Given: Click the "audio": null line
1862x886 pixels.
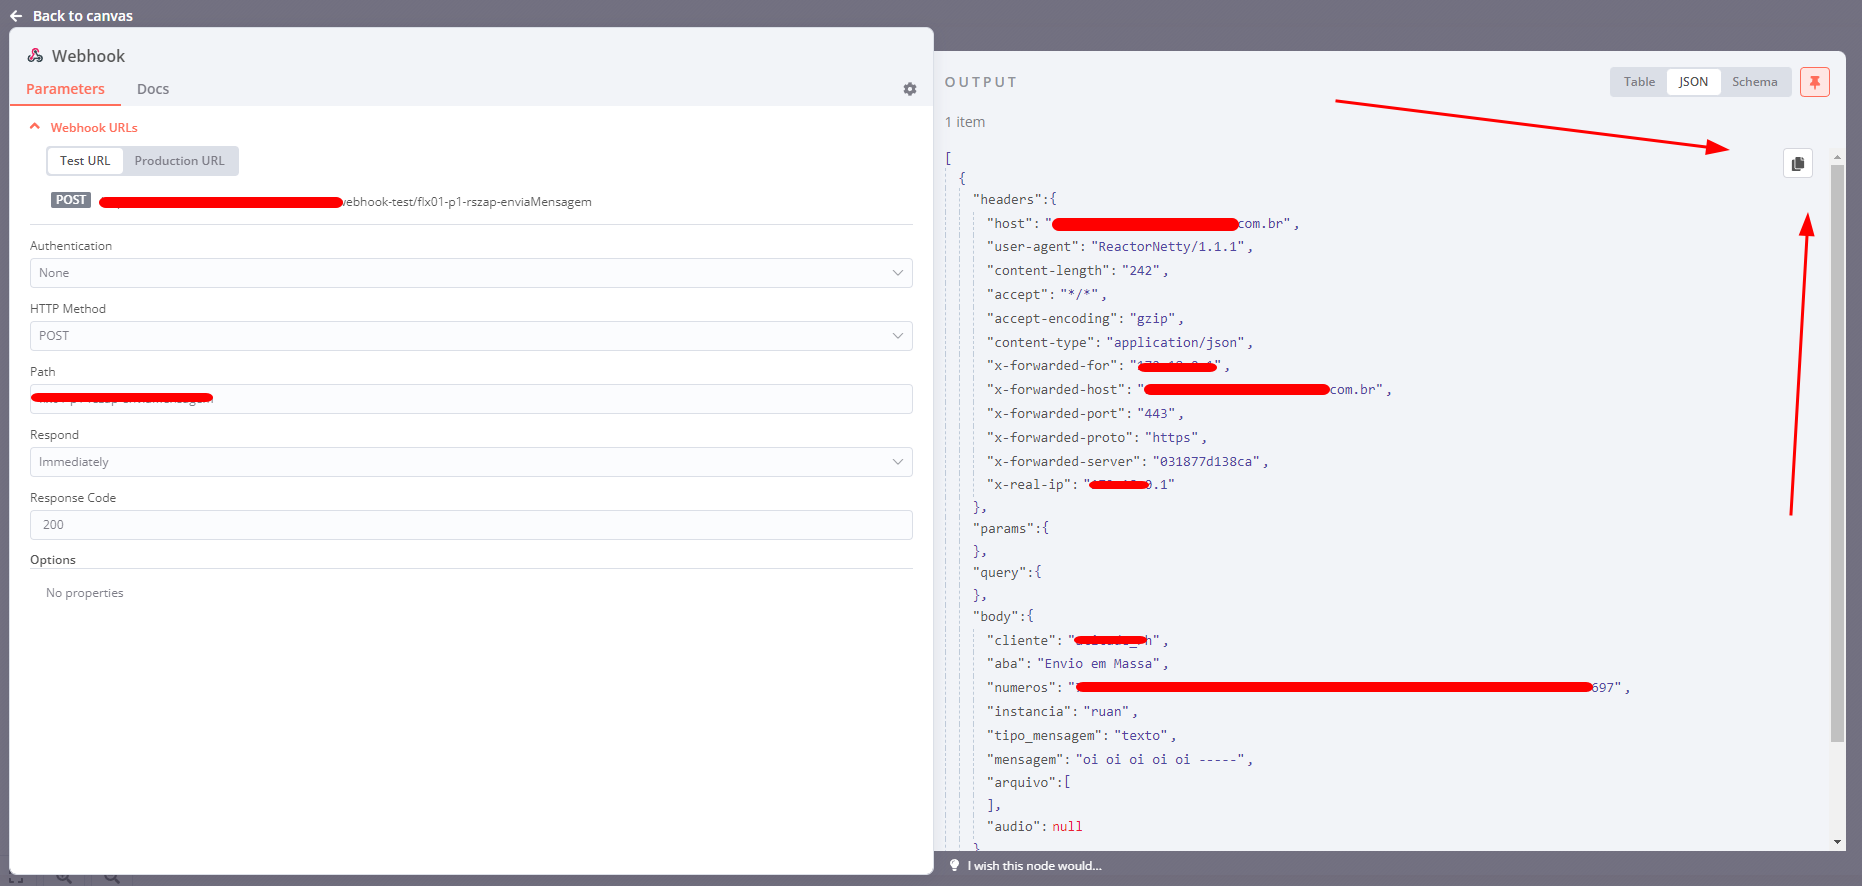Looking at the screenshot, I should coord(1035,827).
